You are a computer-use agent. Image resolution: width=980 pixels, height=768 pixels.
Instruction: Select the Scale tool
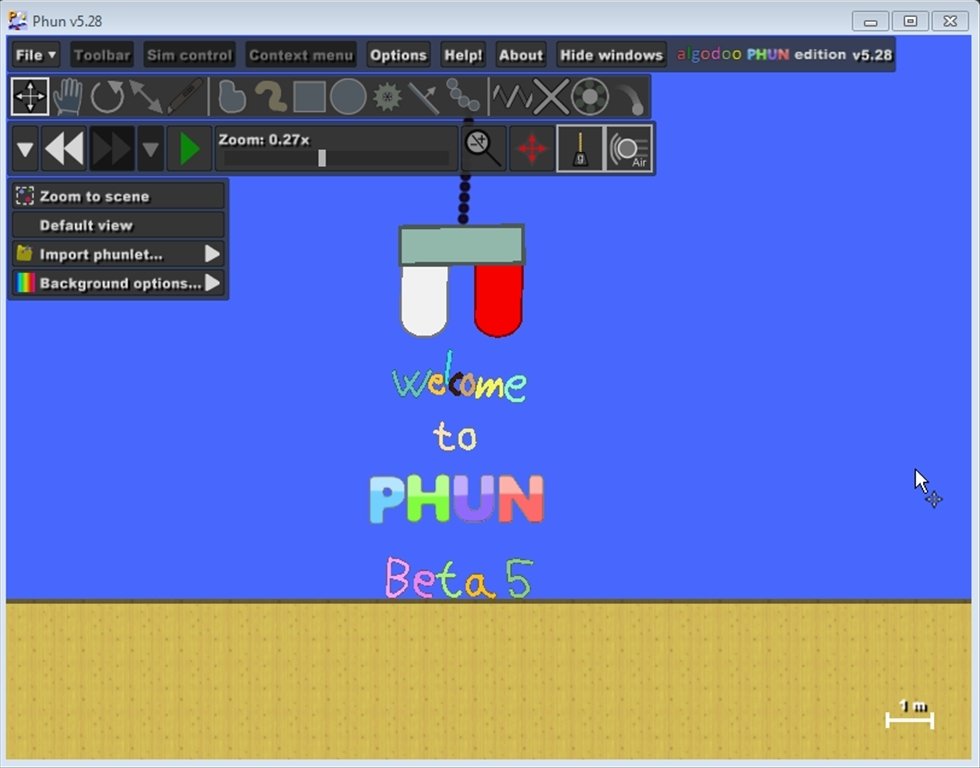(x=145, y=96)
